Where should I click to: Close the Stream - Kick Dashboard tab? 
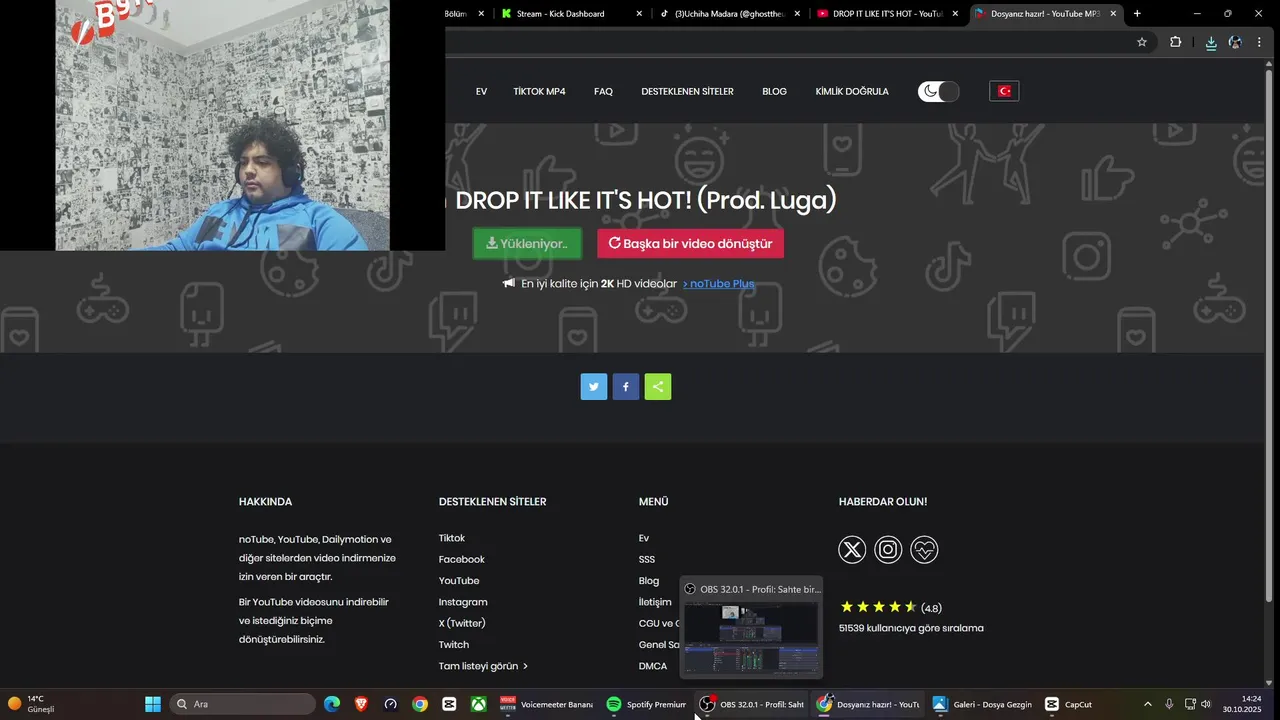pos(639,14)
